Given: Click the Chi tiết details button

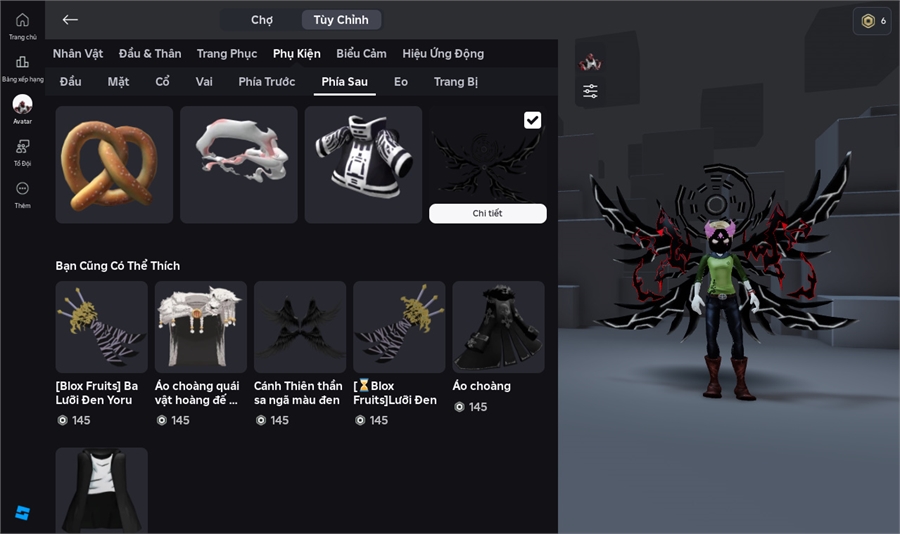Looking at the screenshot, I should 487,213.
